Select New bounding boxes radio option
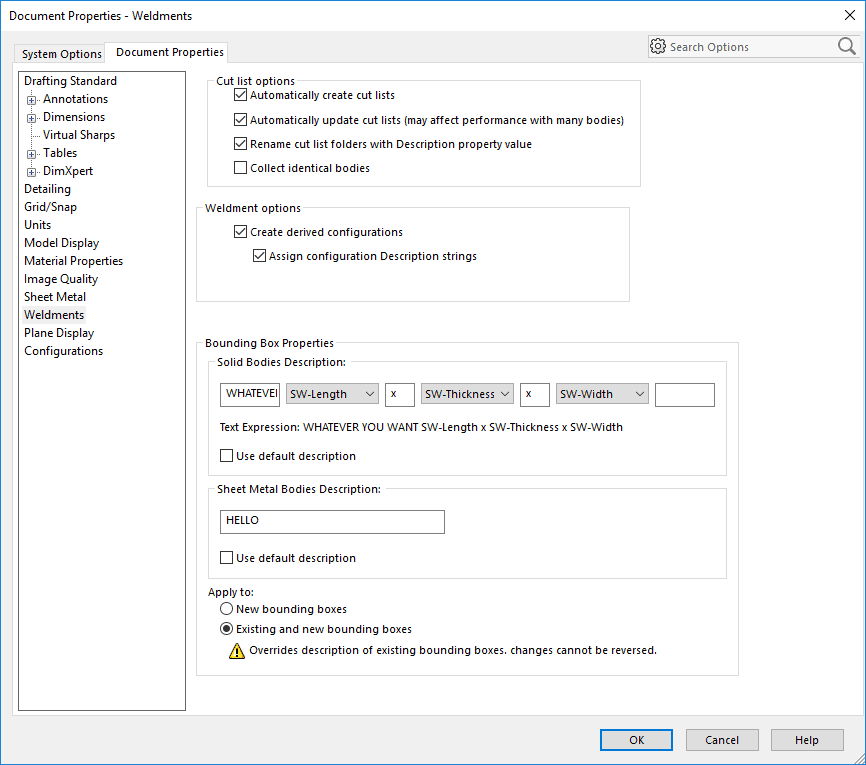 pos(226,609)
